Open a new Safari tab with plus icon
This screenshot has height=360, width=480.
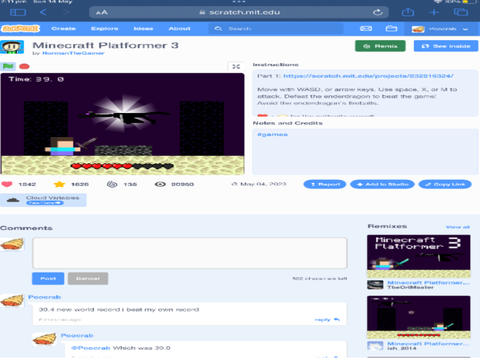(x=434, y=12)
